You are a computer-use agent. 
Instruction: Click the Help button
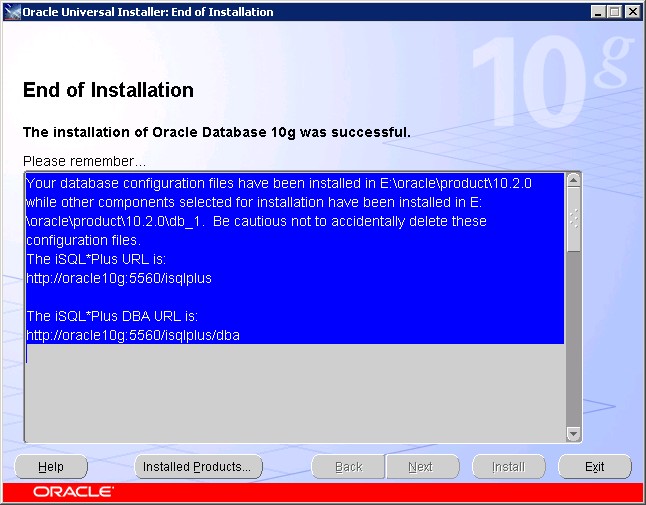click(x=51, y=467)
